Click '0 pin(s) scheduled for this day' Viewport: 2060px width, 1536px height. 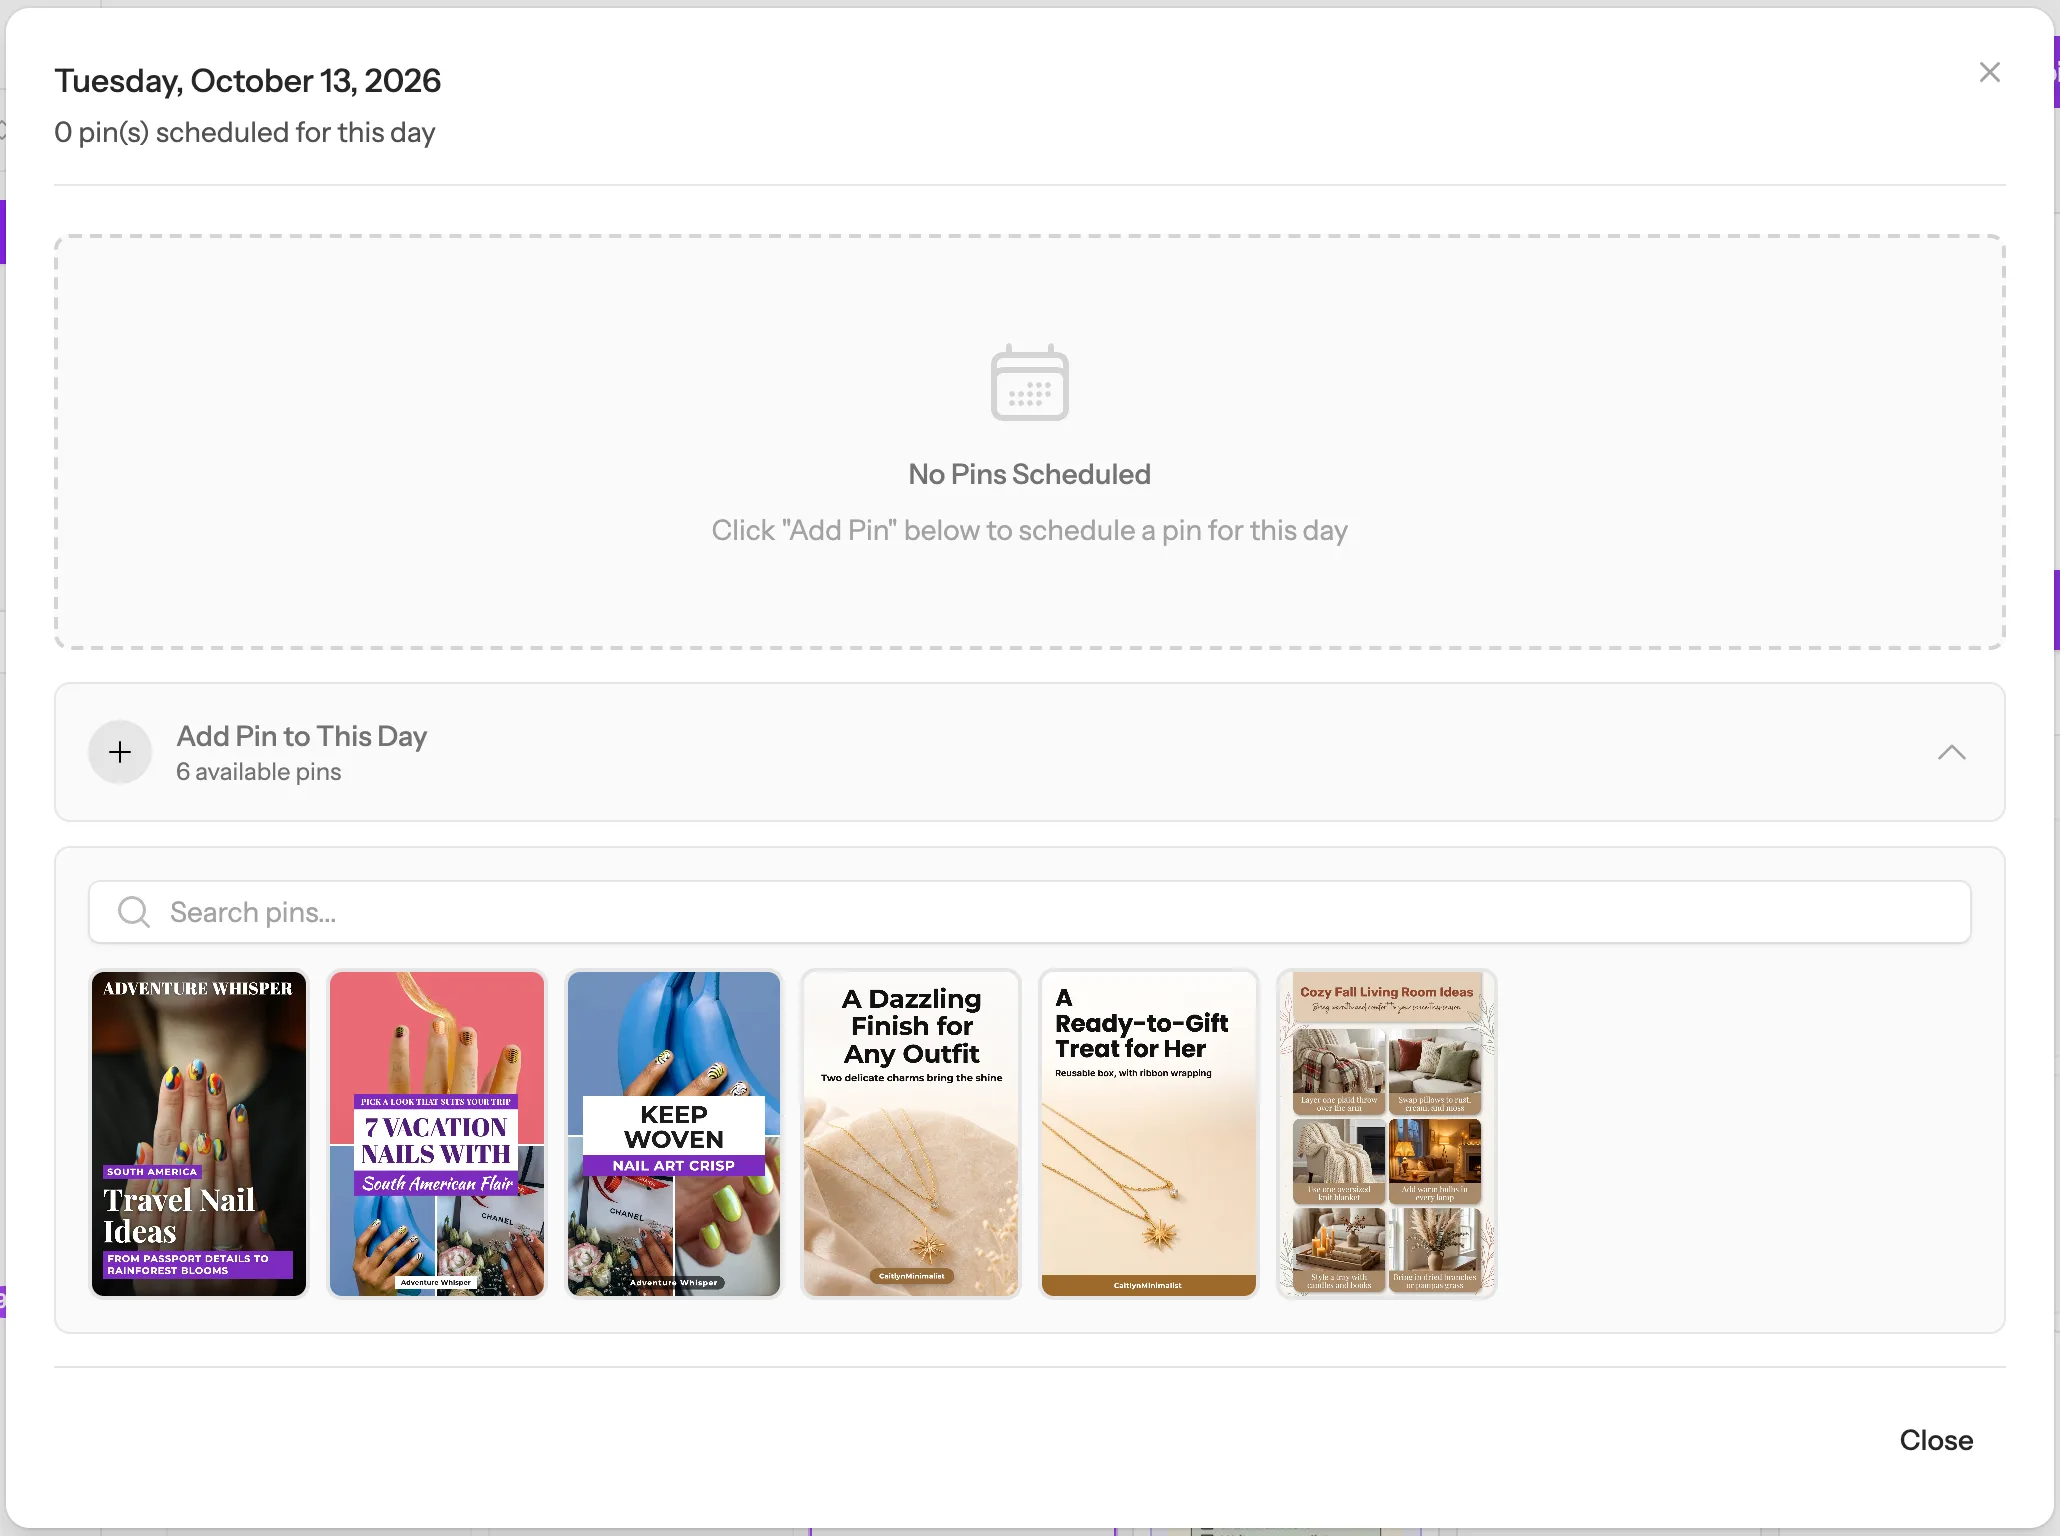245,133
